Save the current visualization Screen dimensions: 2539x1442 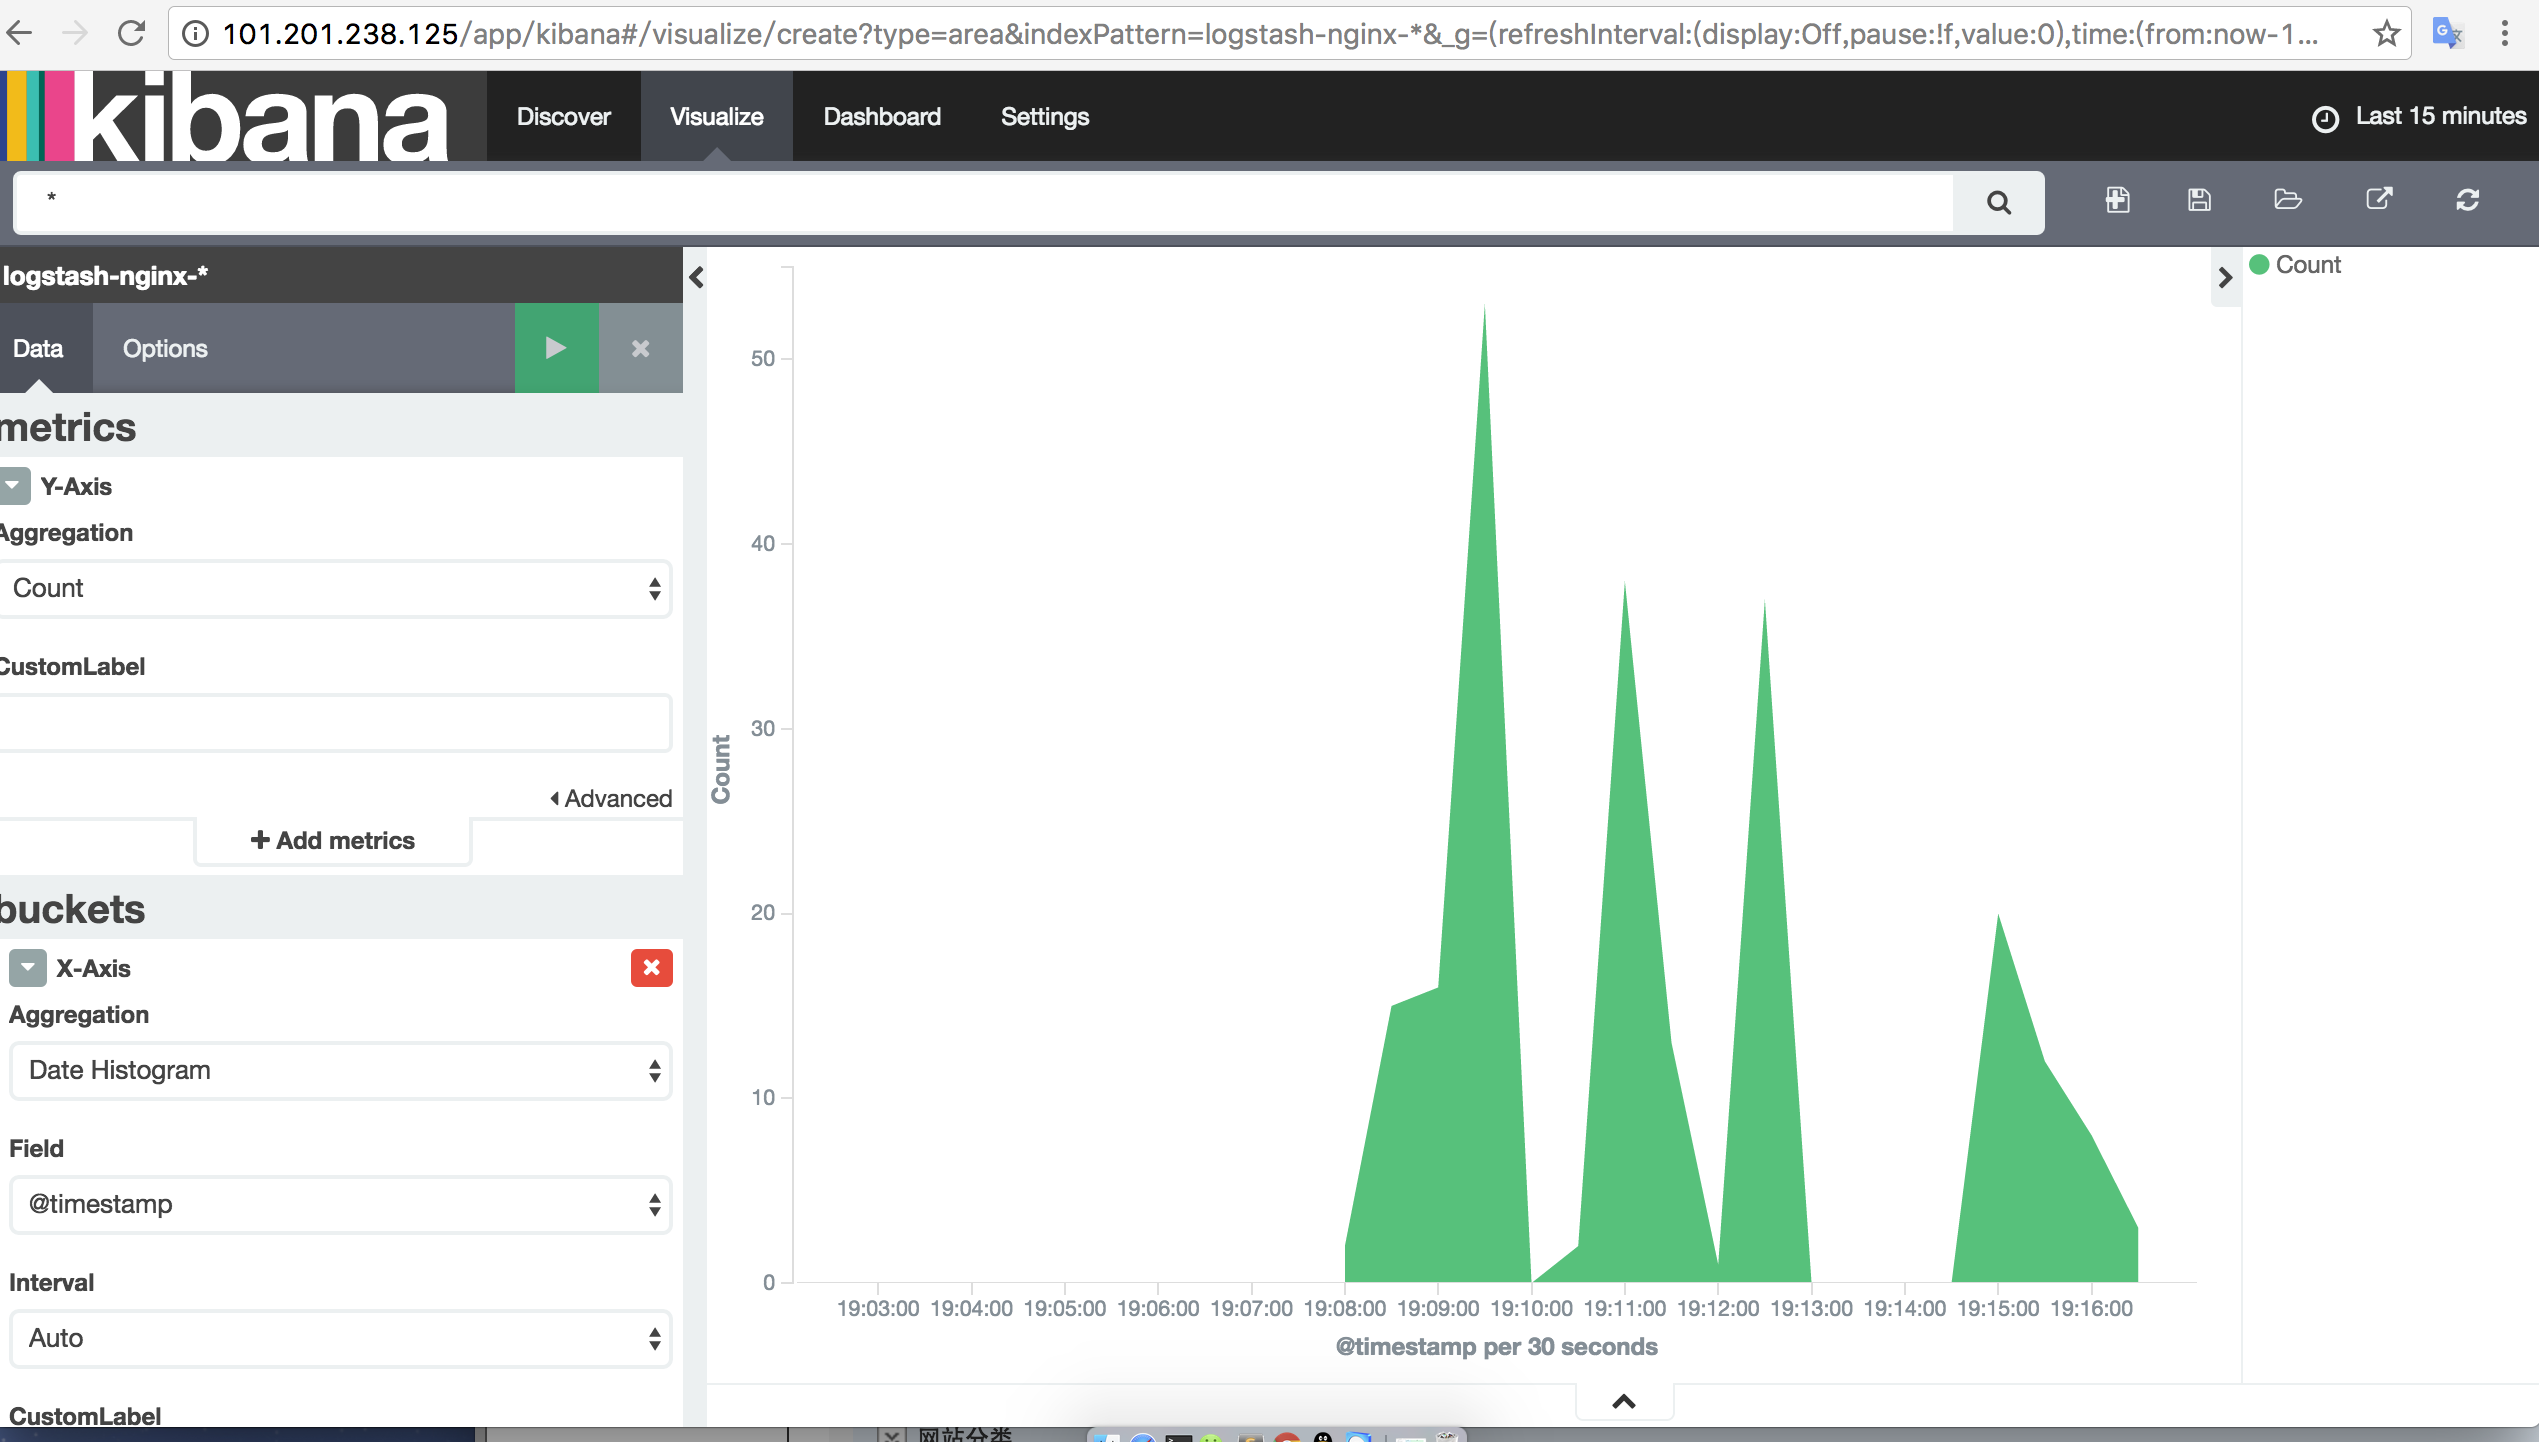point(2199,200)
